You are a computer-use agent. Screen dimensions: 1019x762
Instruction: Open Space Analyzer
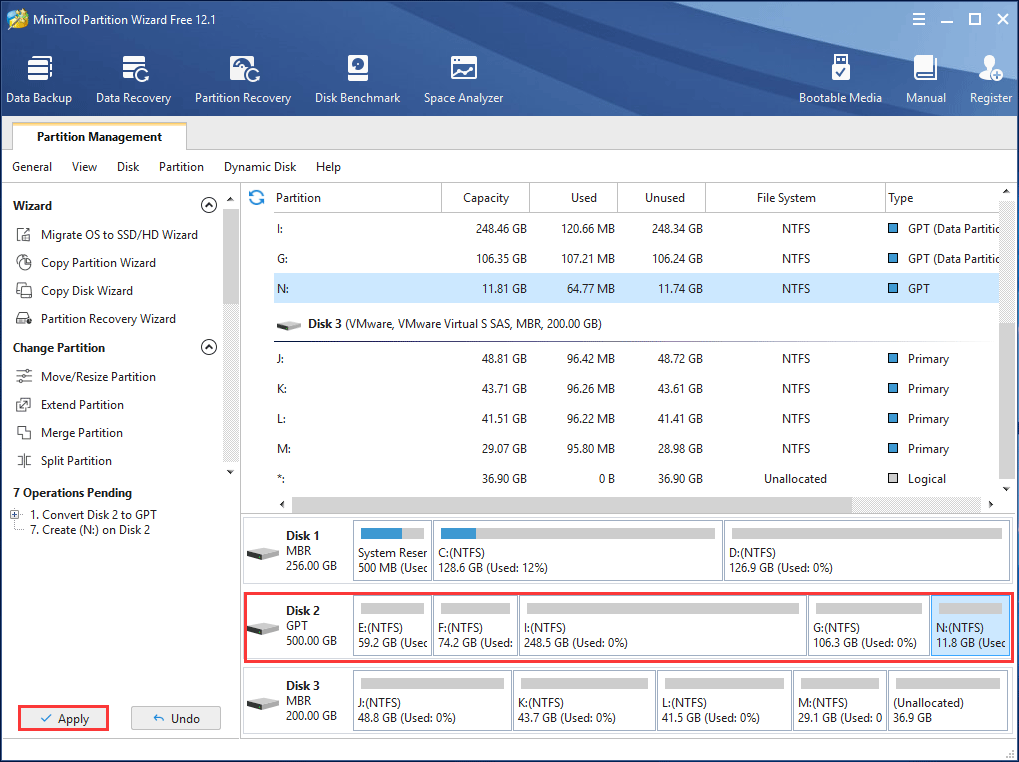(463, 80)
